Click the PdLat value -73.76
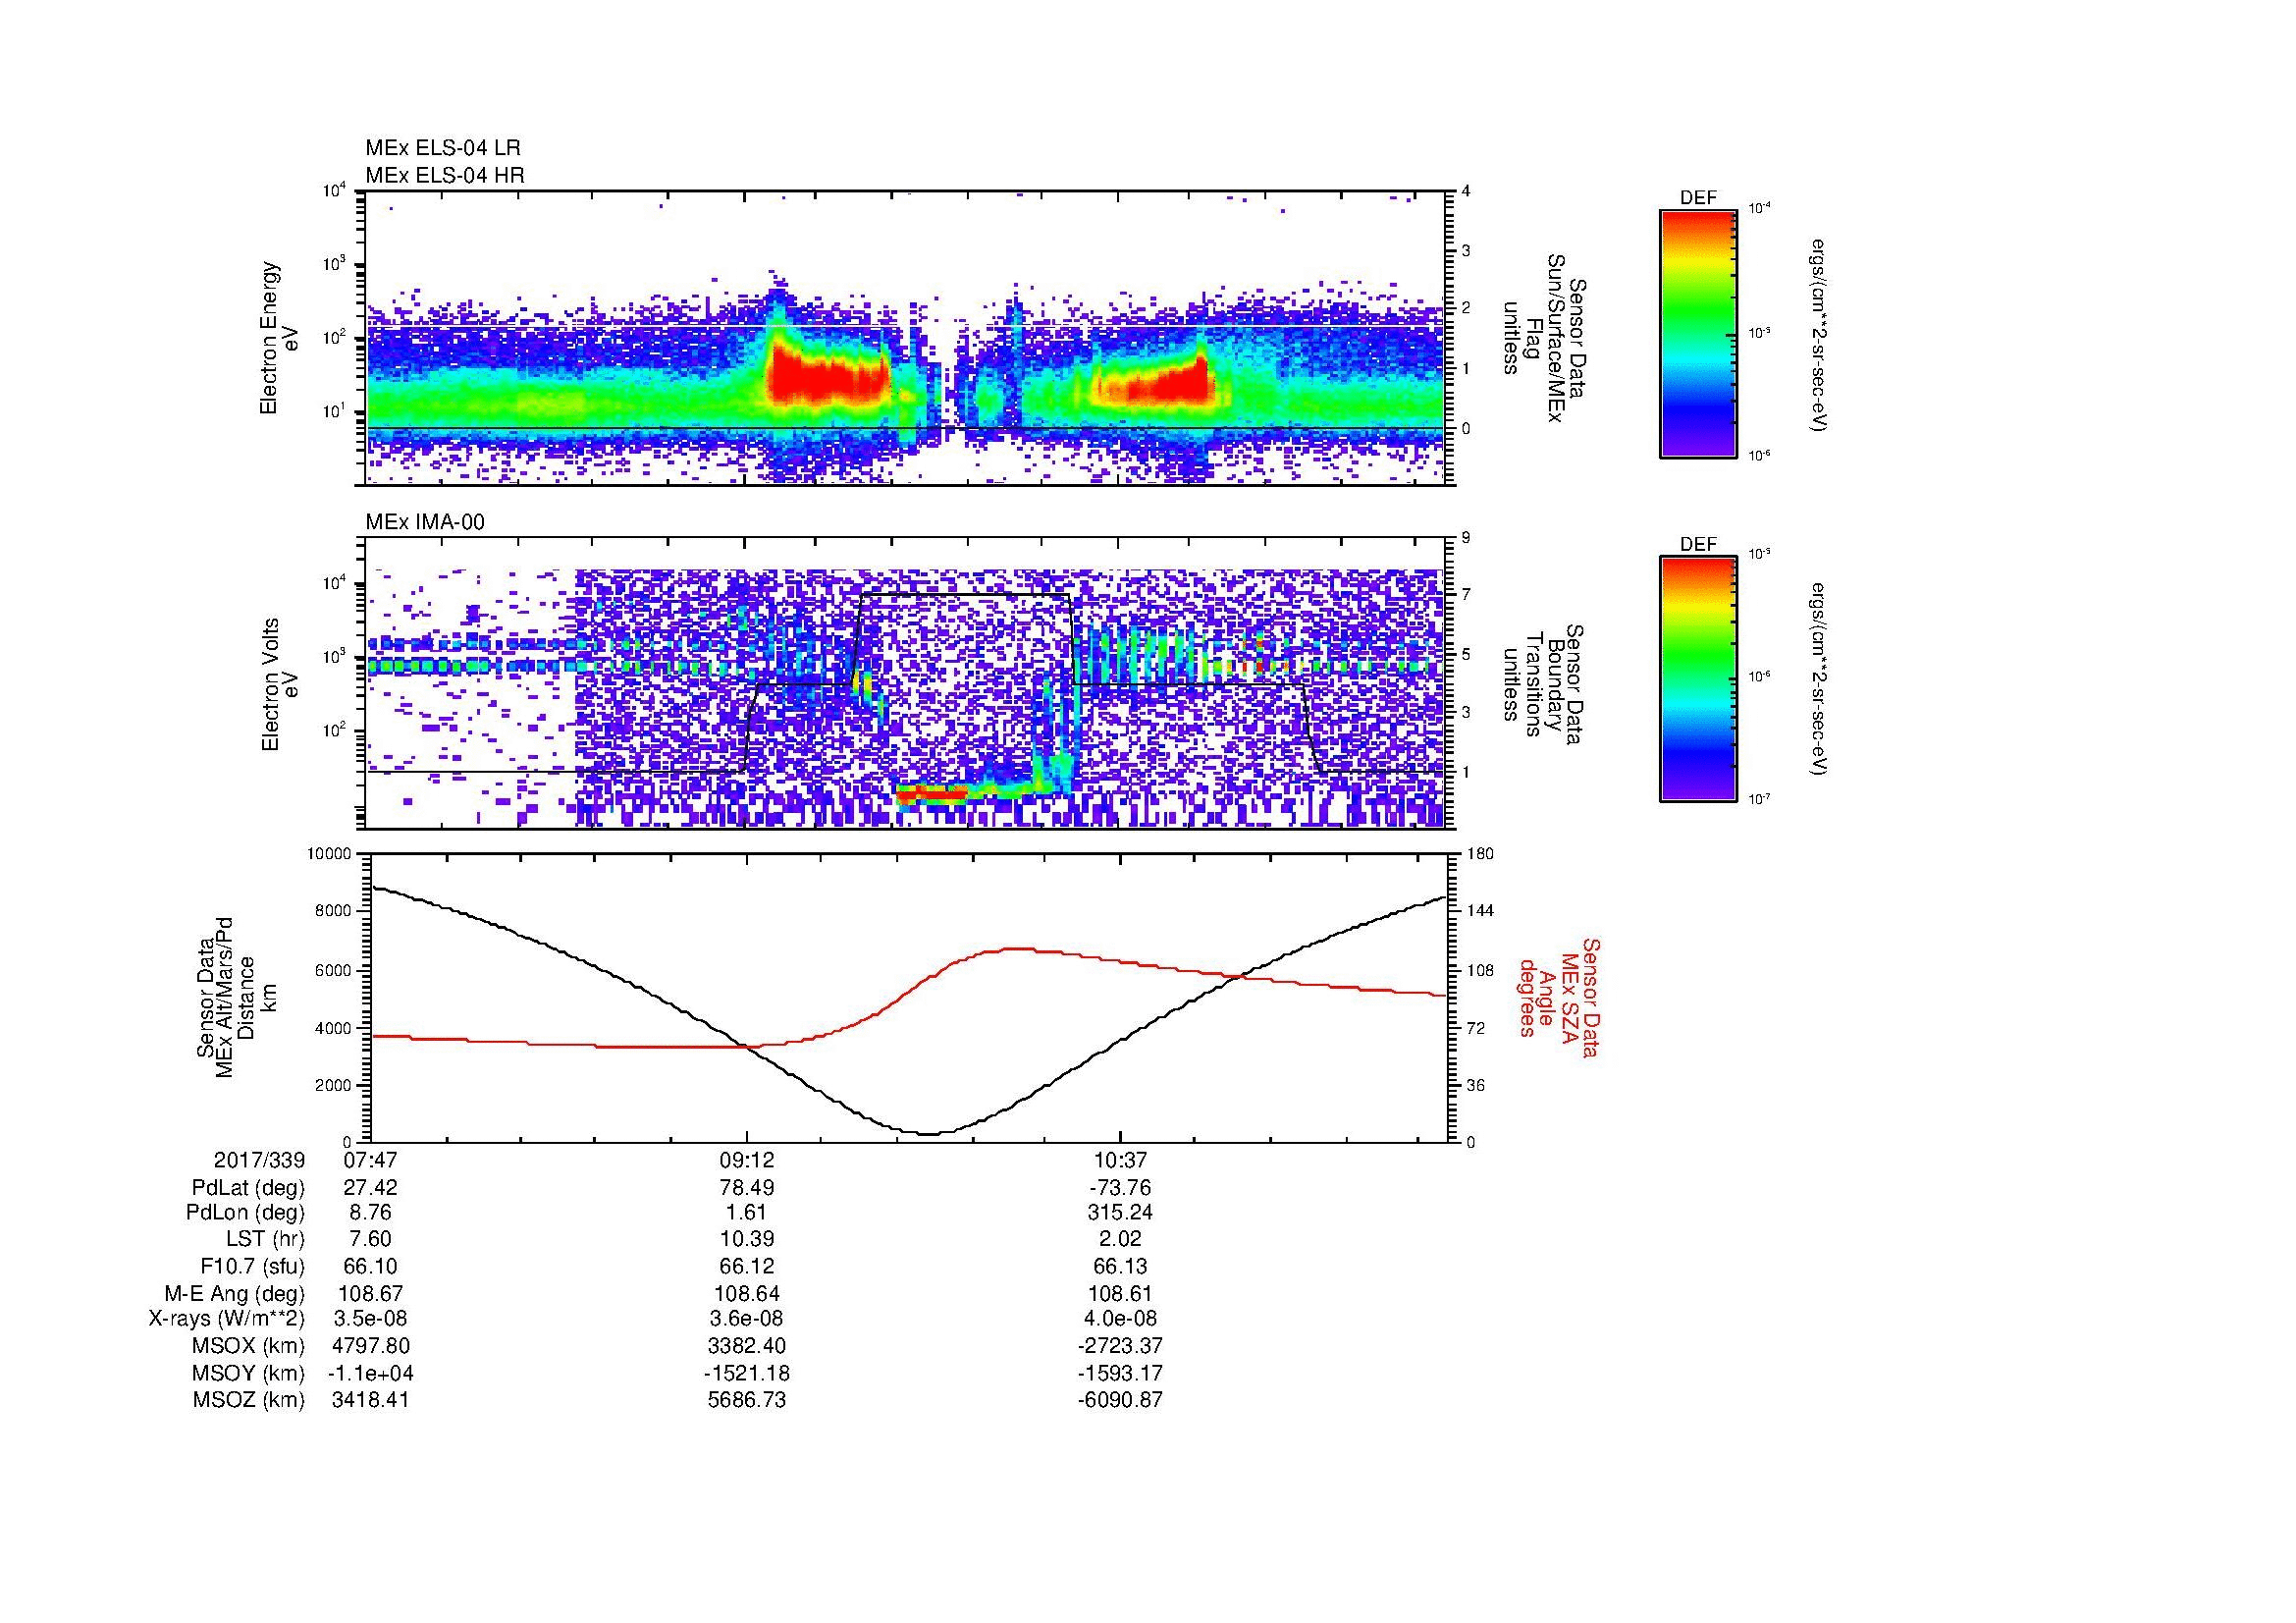 tap(1120, 1187)
